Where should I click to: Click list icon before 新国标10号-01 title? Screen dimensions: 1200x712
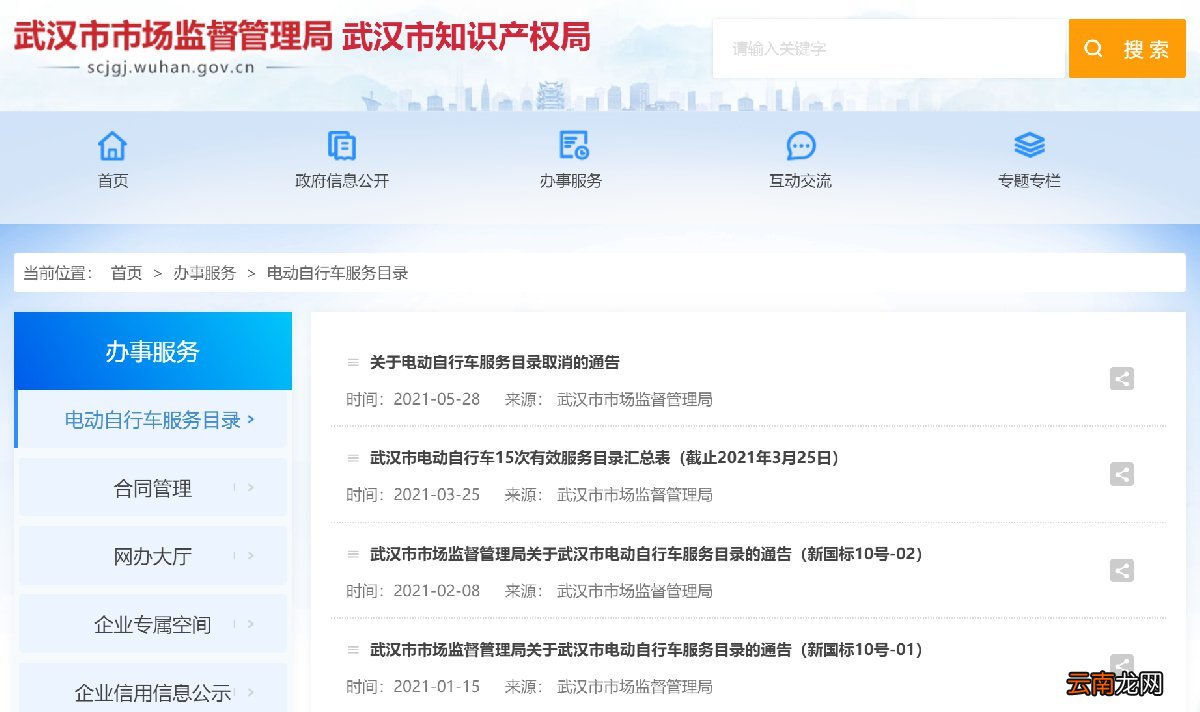click(353, 650)
